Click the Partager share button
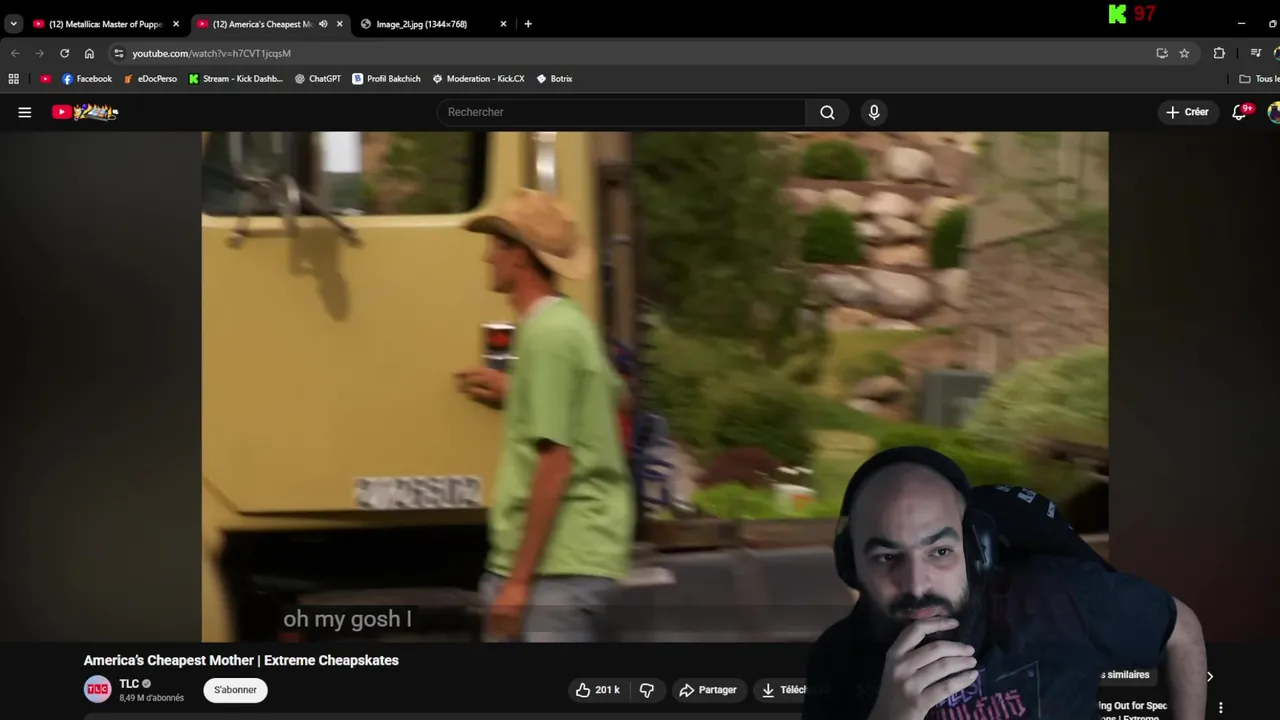 pos(708,690)
